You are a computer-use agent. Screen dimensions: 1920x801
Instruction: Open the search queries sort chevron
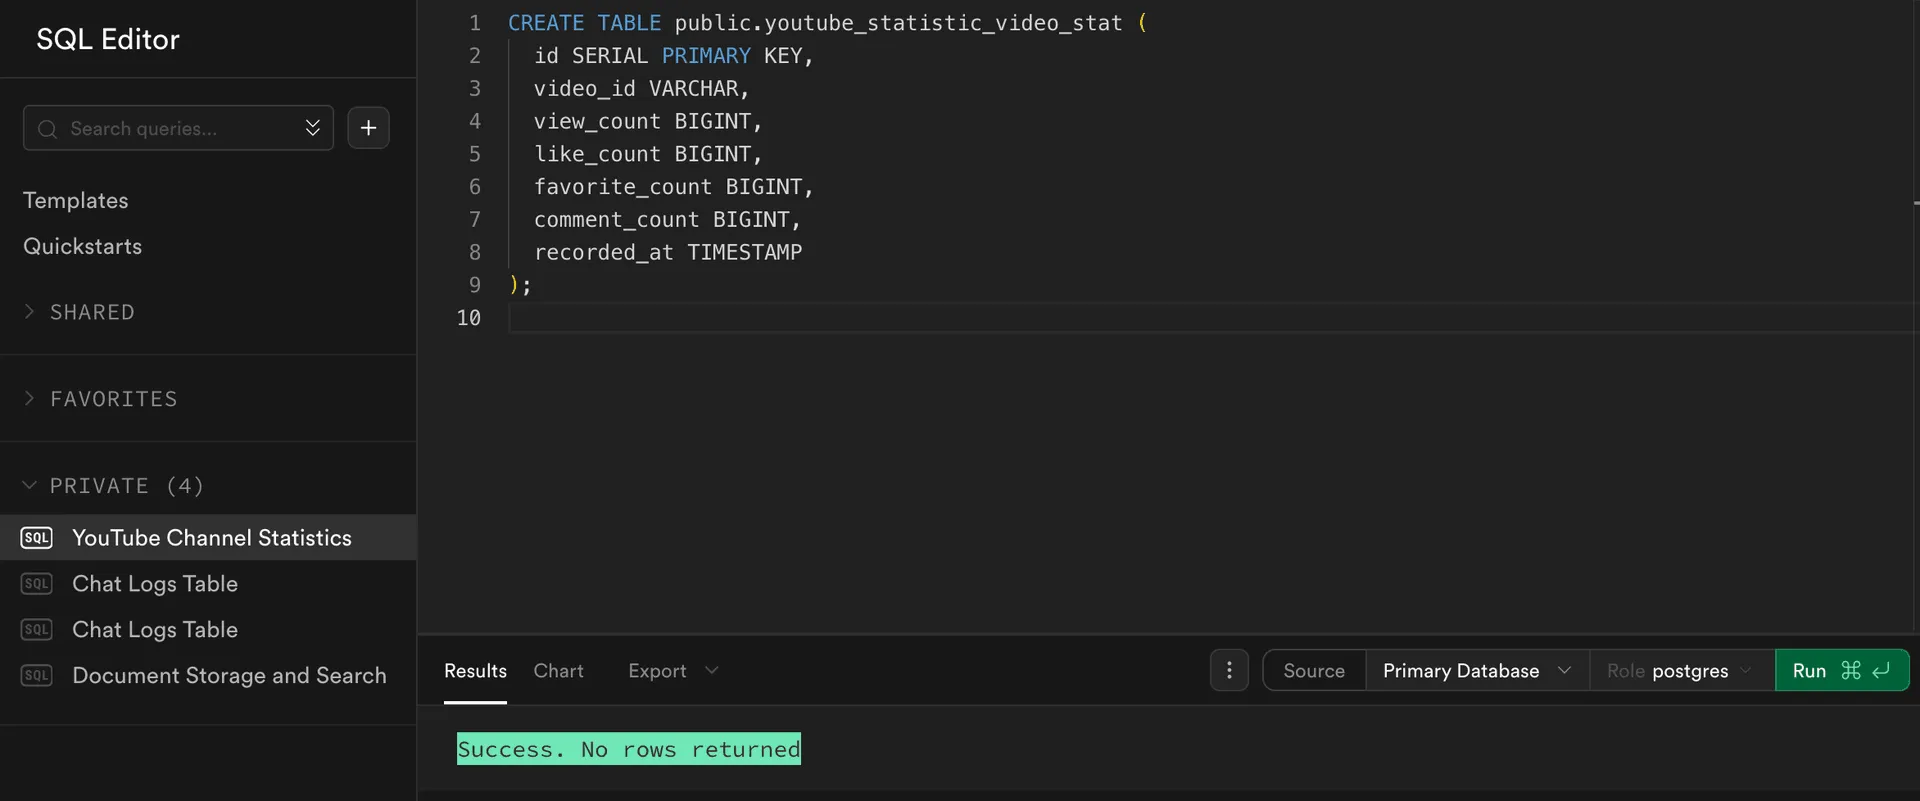312,128
